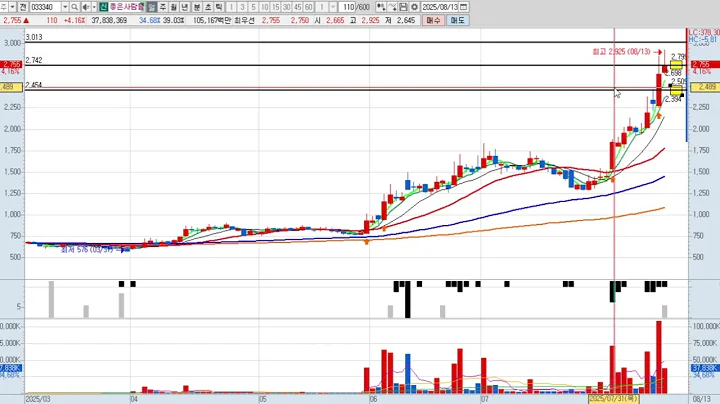Click the 최고 2,925 (08/13) high label
Image resolution: width=720 pixels, height=404 pixels.
tap(621, 52)
